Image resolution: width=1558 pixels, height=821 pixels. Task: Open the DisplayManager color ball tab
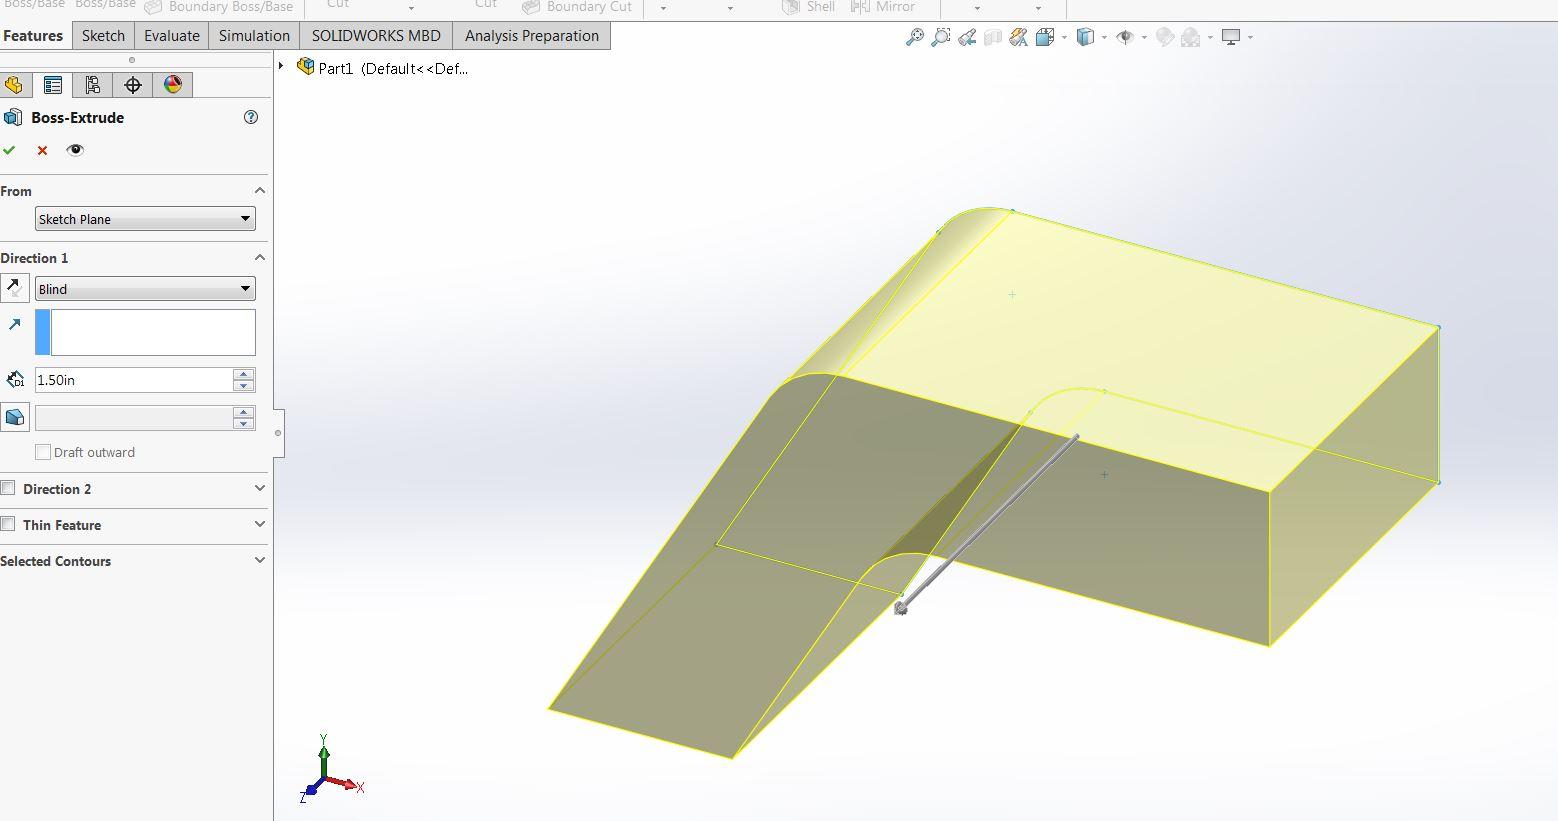tap(173, 85)
